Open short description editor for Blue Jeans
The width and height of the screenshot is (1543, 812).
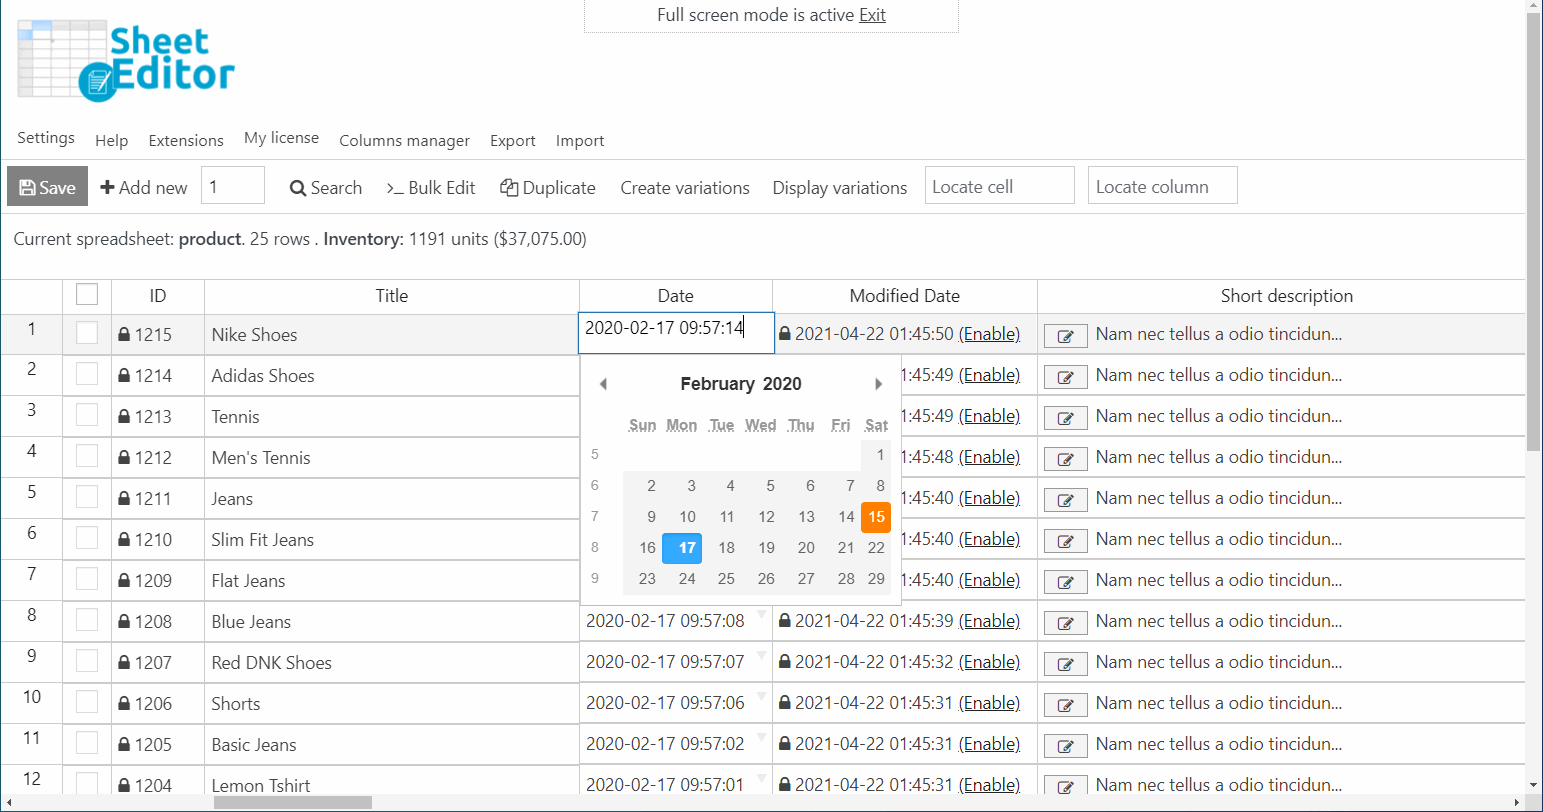[1066, 623]
